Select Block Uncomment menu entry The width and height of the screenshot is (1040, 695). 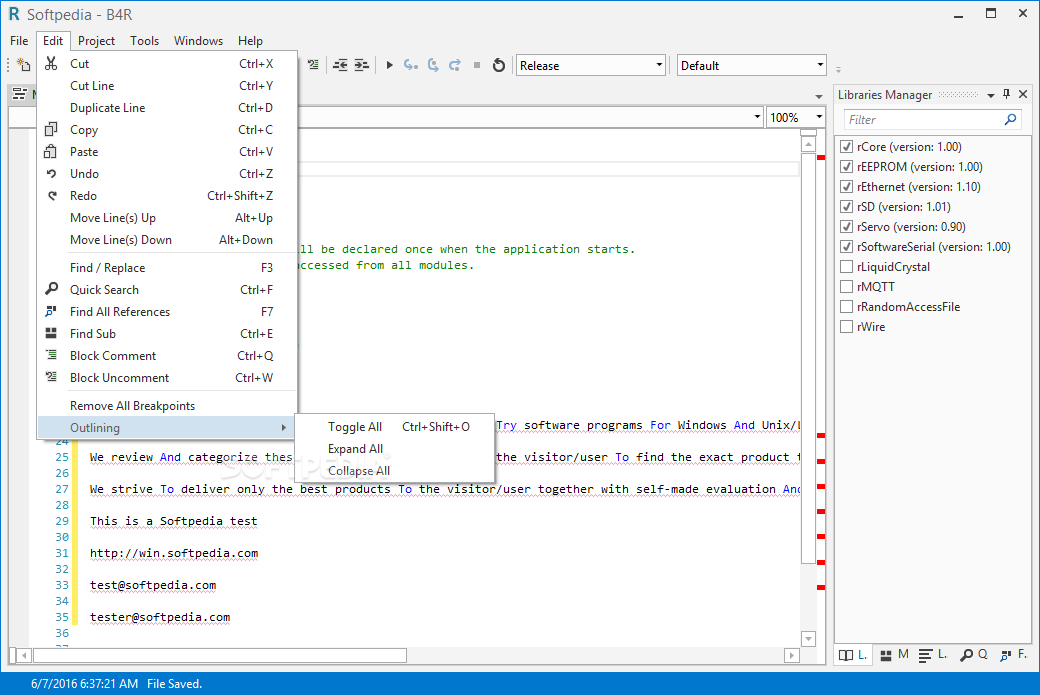[167, 377]
